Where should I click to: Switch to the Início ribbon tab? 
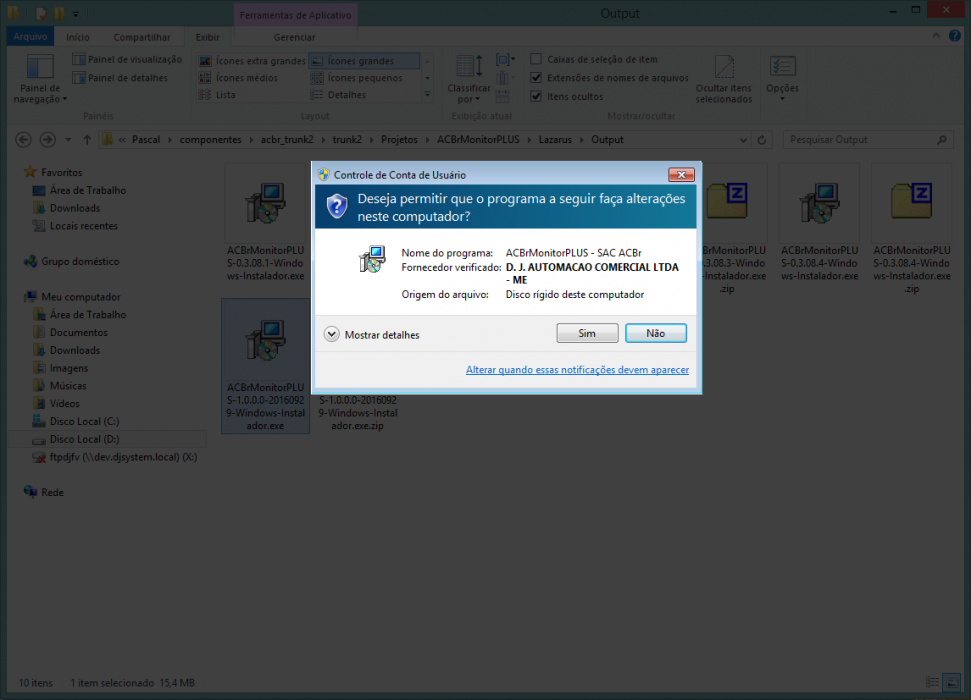point(78,37)
